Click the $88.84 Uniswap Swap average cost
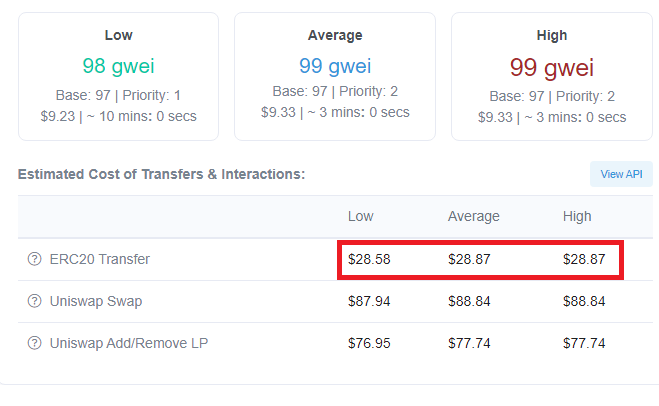The width and height of the screenshot is (659, 406). click(469, 301)
